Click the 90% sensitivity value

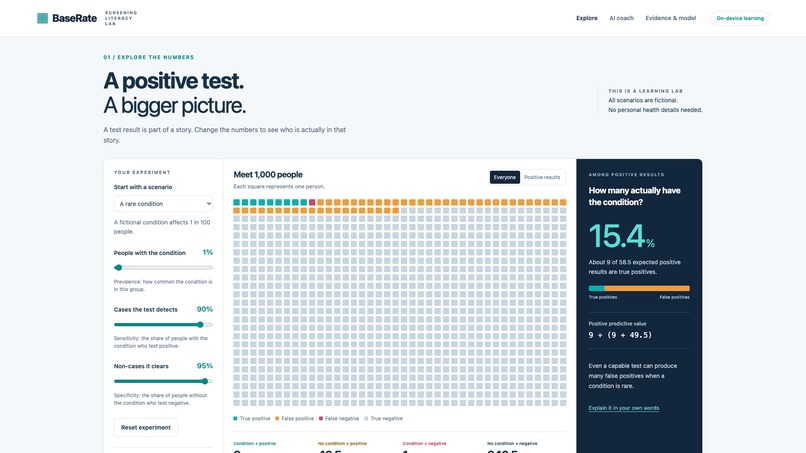coord(205,309)
